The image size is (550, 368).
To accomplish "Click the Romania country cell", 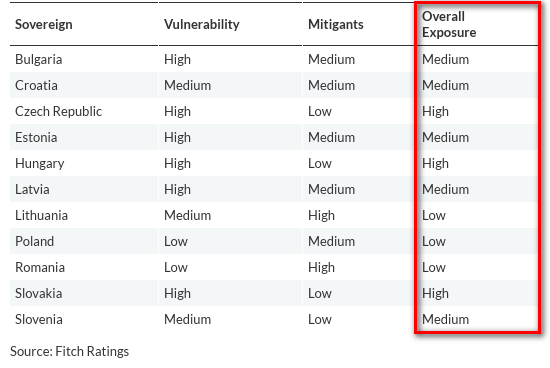I will tap(40, 267).
